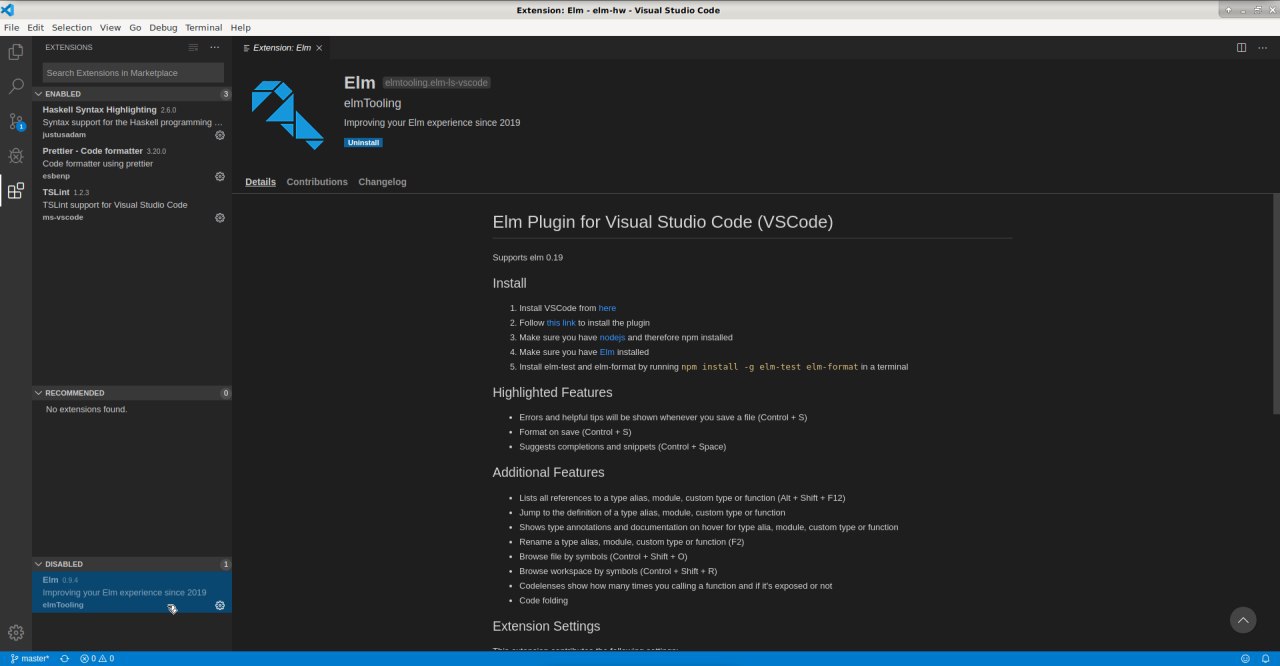The width and height of the screenshot is (1280, 666).
Task: Click the synchronize changes status icon
Action: [65, 658]
